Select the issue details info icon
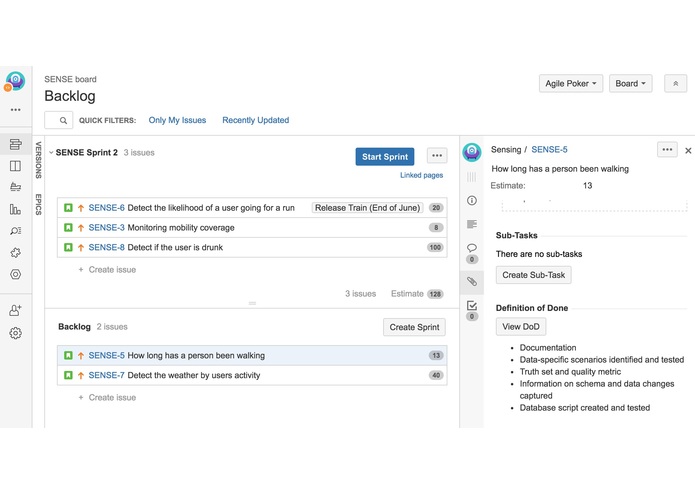Viewport: 695px width, 494px height. 472,201
